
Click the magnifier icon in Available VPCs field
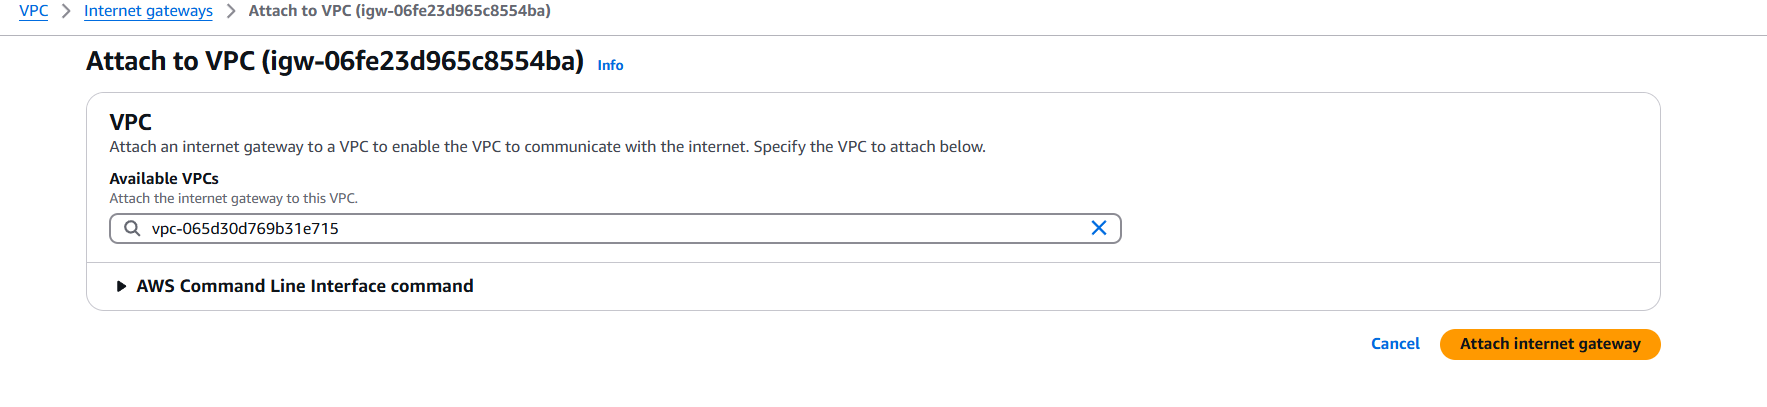pyautogui.click(x=132, y=228)
